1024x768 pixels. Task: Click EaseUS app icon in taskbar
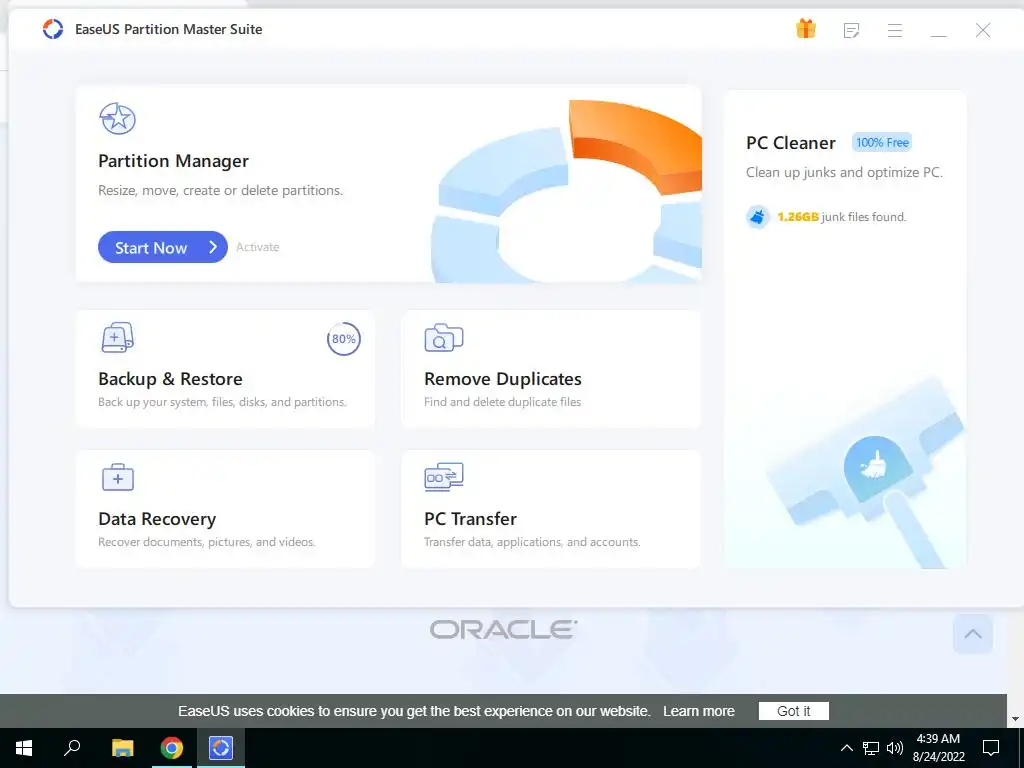(221, 748)
